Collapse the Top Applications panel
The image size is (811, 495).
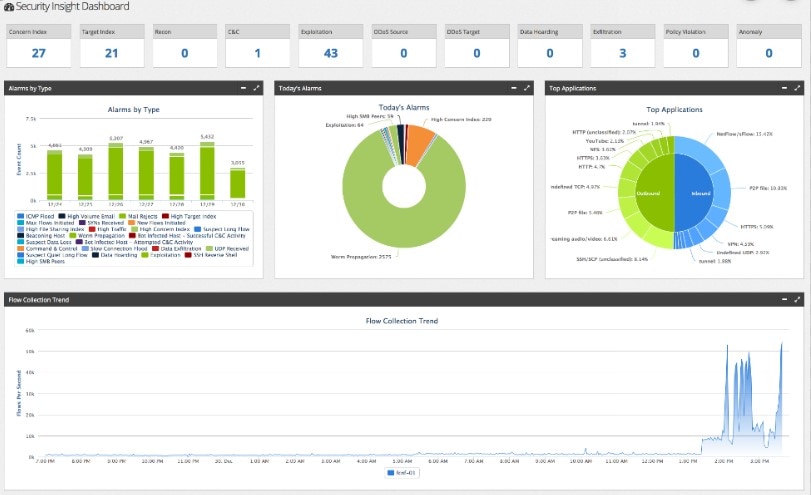click(x=784, y=88)
